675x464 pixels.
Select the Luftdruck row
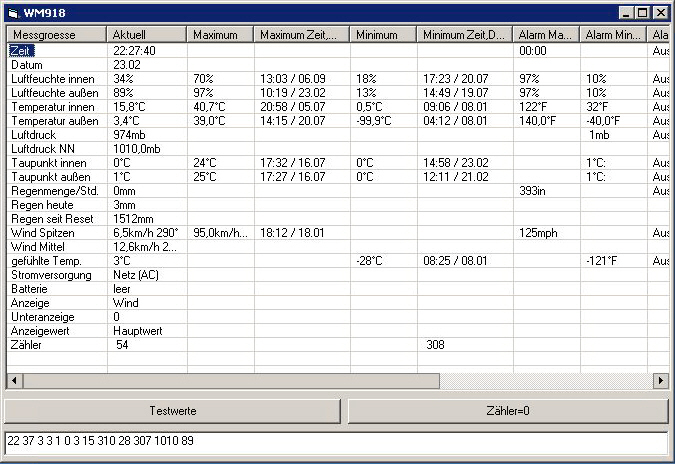[36, 134]
